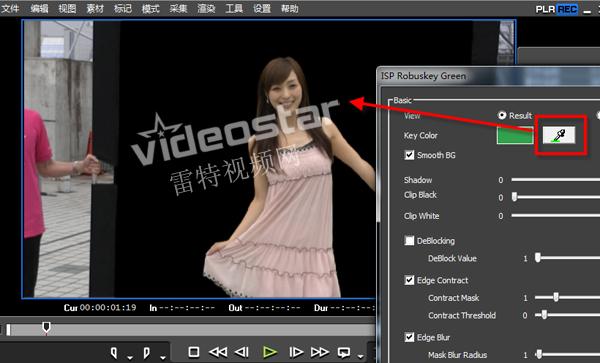Screen dimensions: 600x363
Task: Click the Set Out point marker button
Action: 147,353
